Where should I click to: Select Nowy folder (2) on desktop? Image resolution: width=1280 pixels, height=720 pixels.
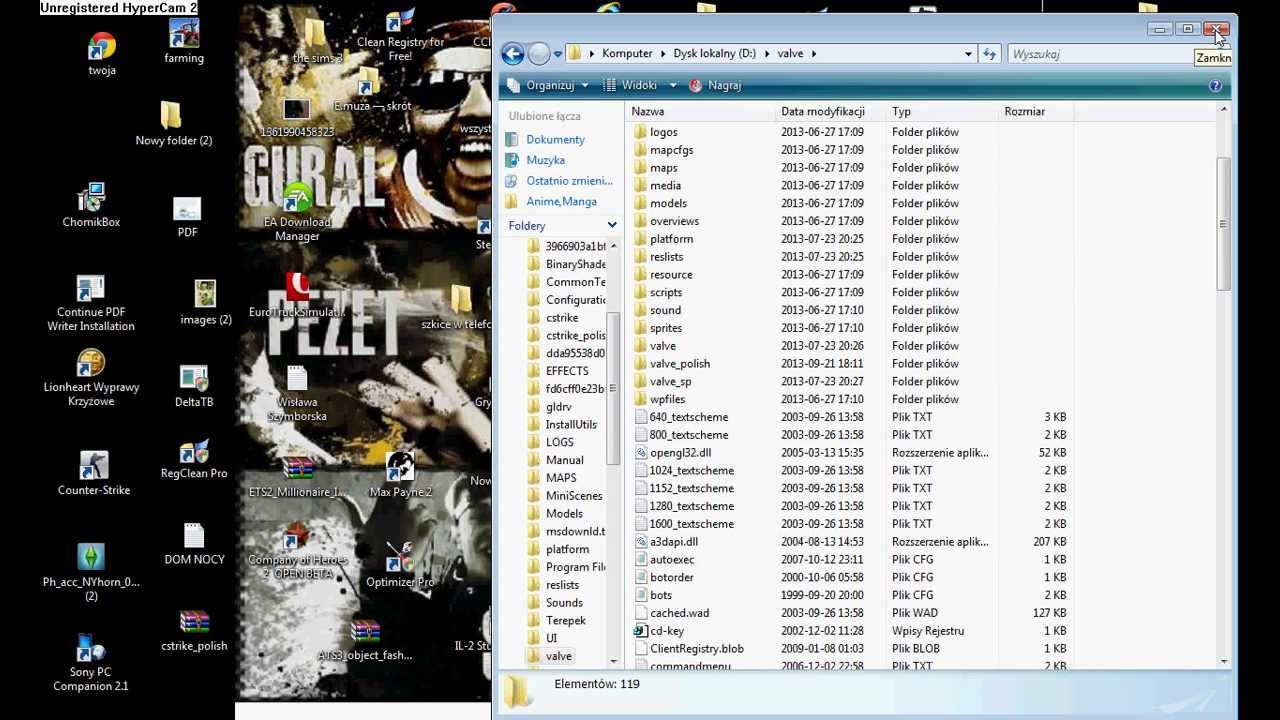[x=174, y=124]
